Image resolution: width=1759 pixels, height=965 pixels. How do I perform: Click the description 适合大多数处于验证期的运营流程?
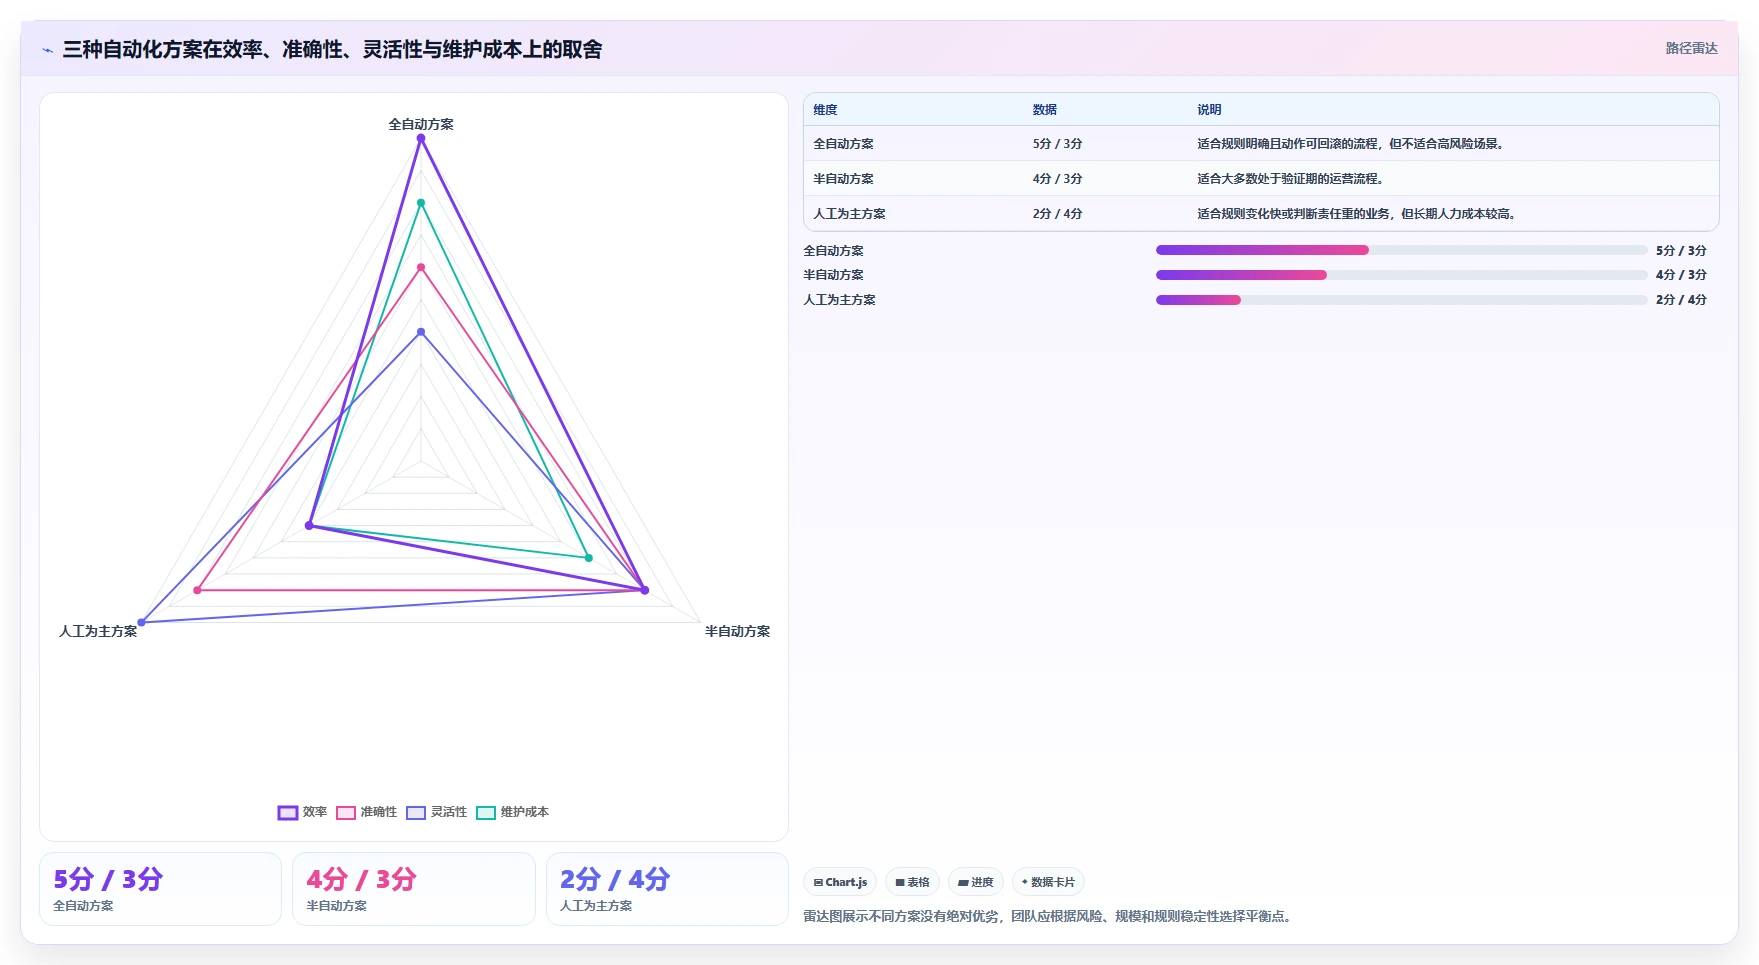pos(1290,179)
